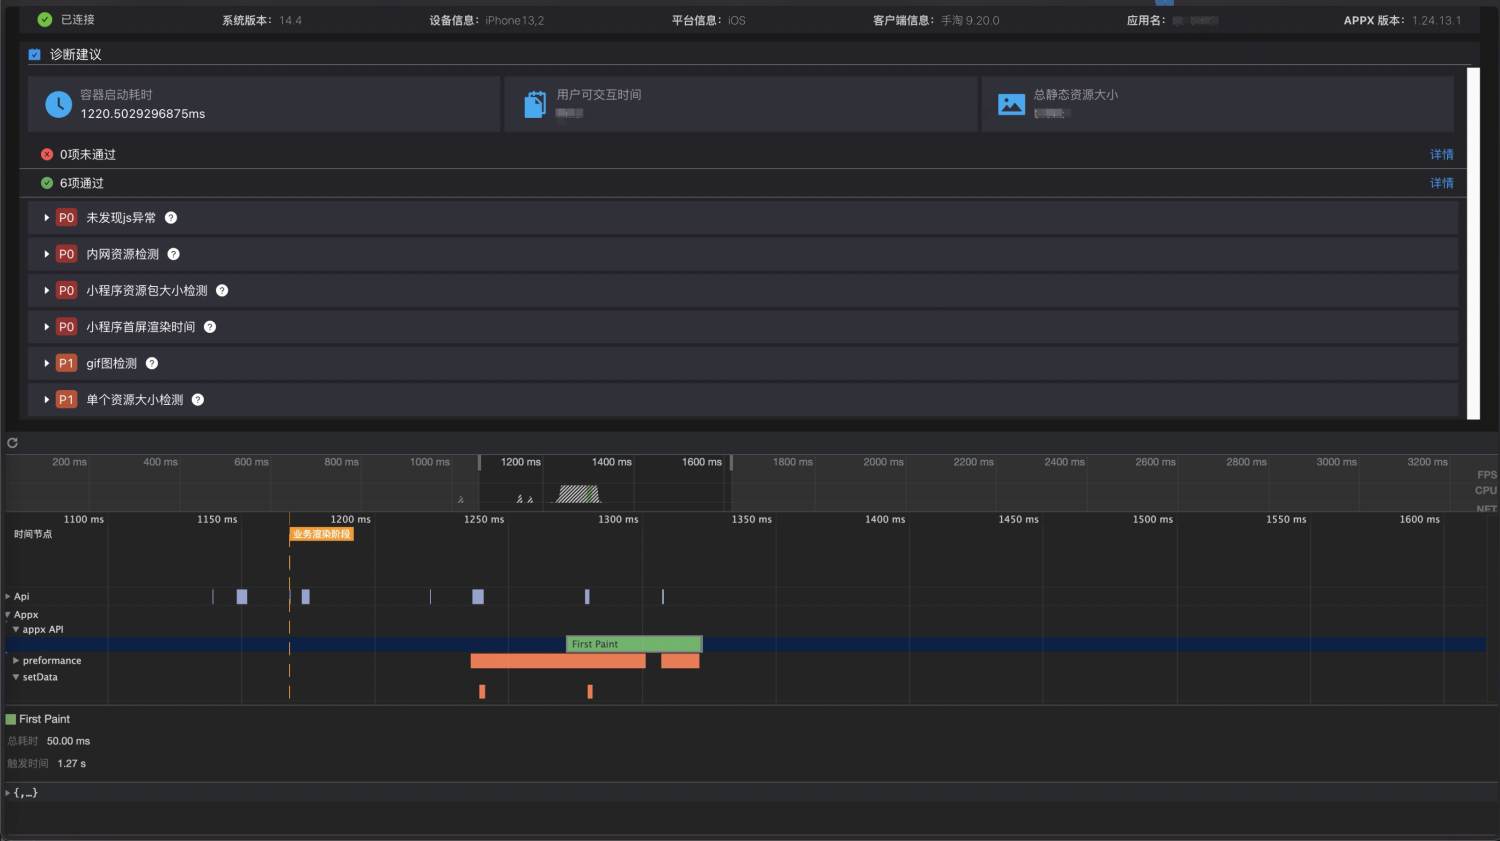Click help icon next to gif图检测

pyautogui.click(x=152, y=363)
